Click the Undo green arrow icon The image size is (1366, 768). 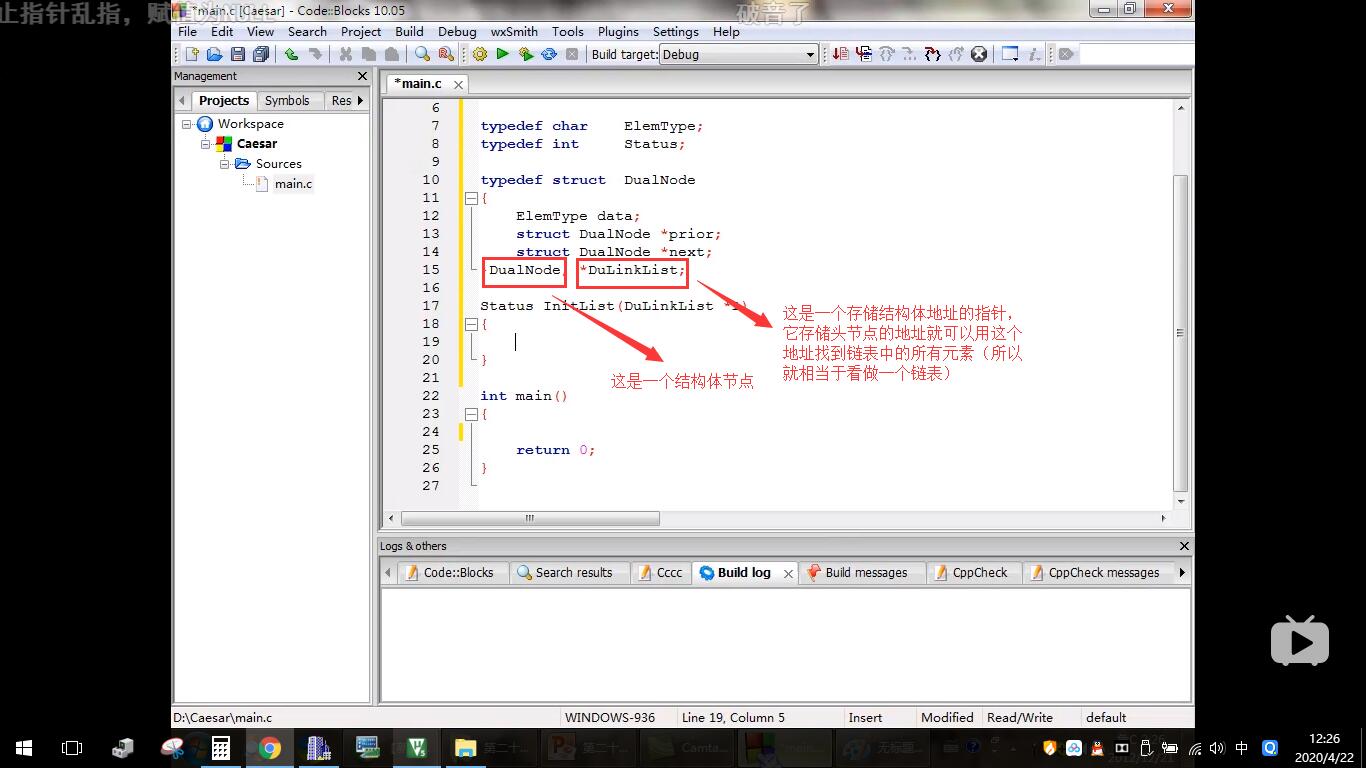point(291,54)
